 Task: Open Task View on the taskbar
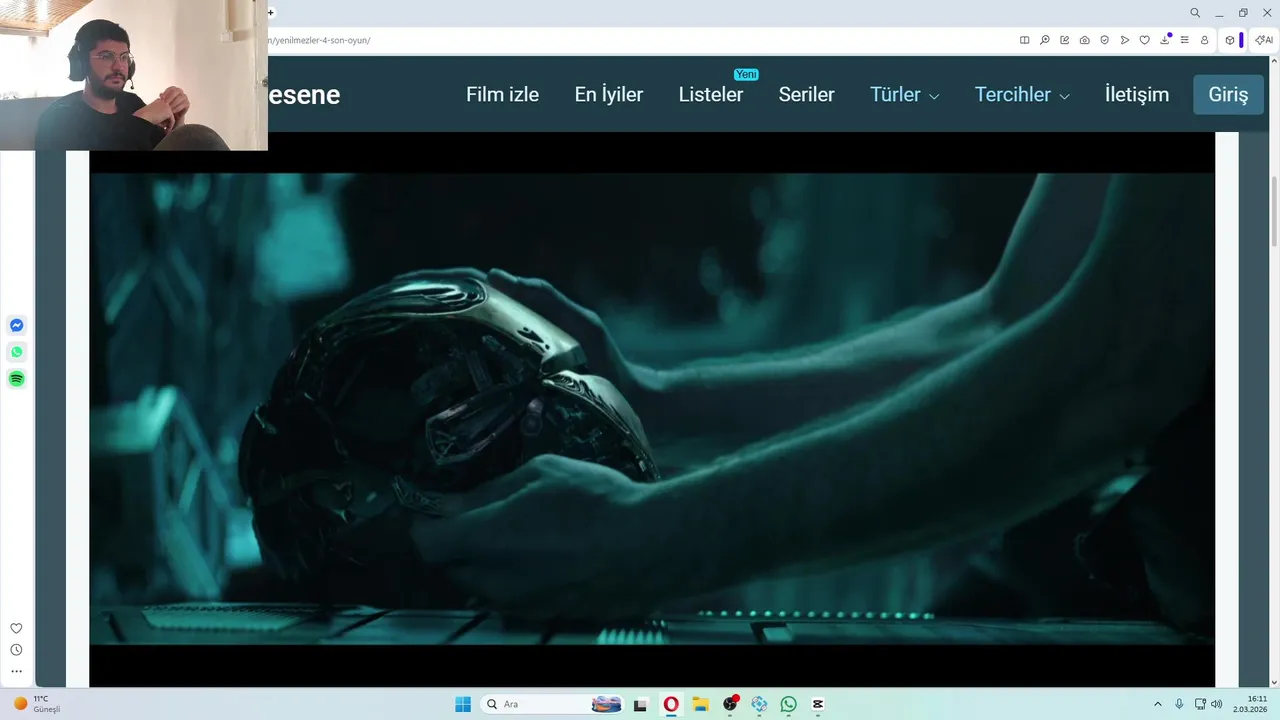[x=641, y=704]
